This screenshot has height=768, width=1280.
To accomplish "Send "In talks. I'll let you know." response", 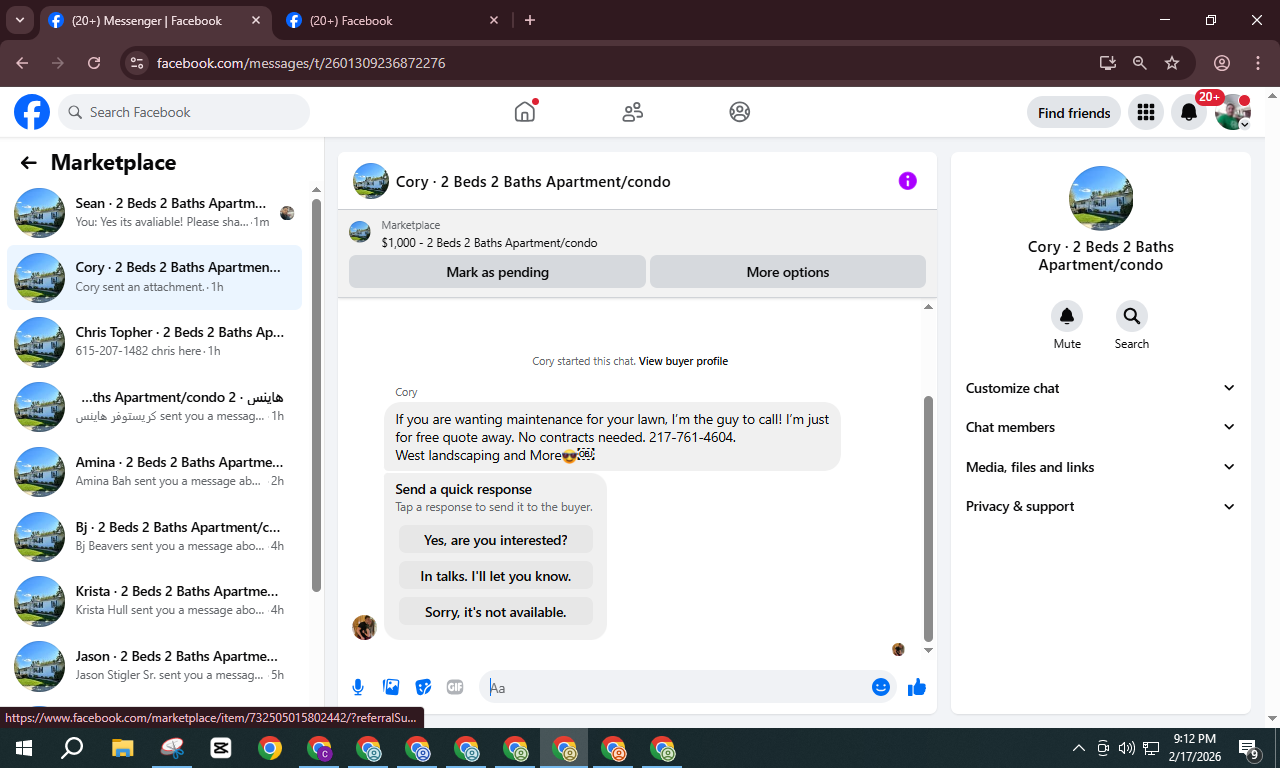I will pos(496,576).
